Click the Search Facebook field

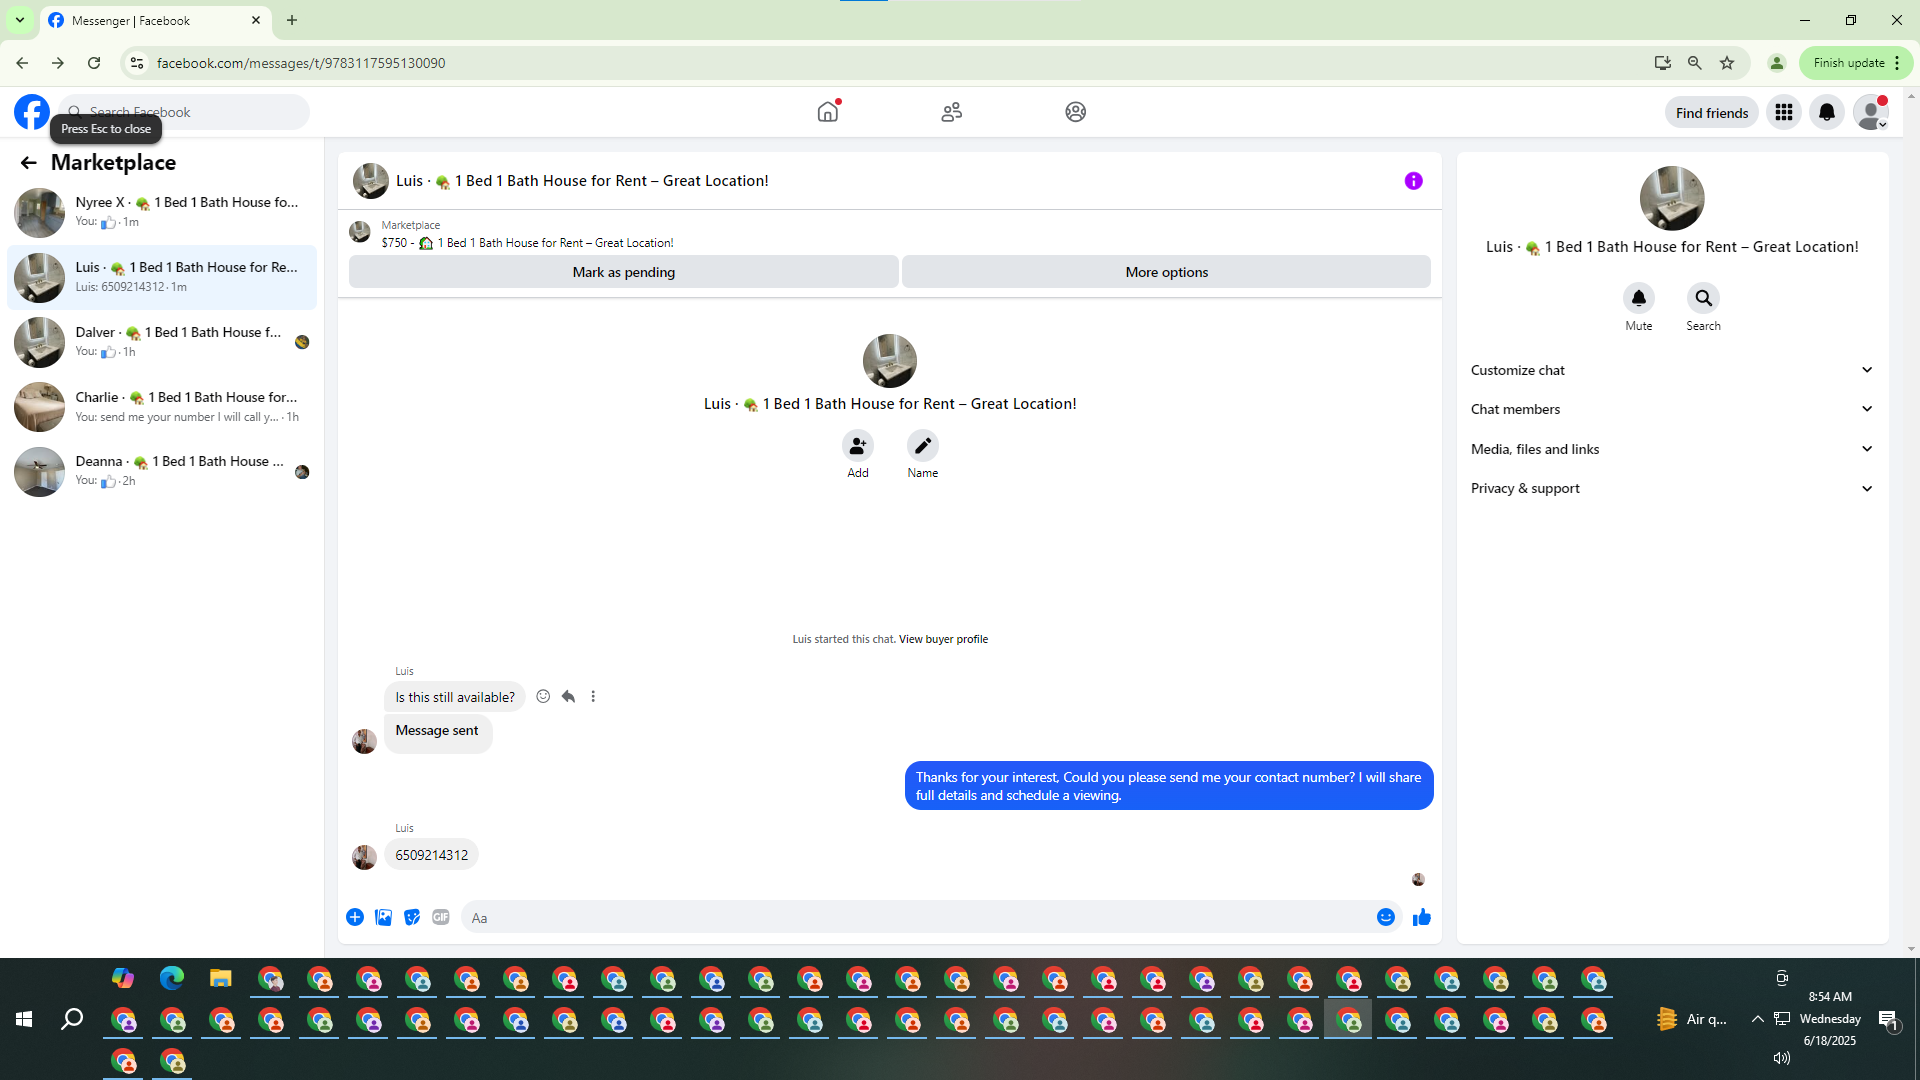[186, 112]
